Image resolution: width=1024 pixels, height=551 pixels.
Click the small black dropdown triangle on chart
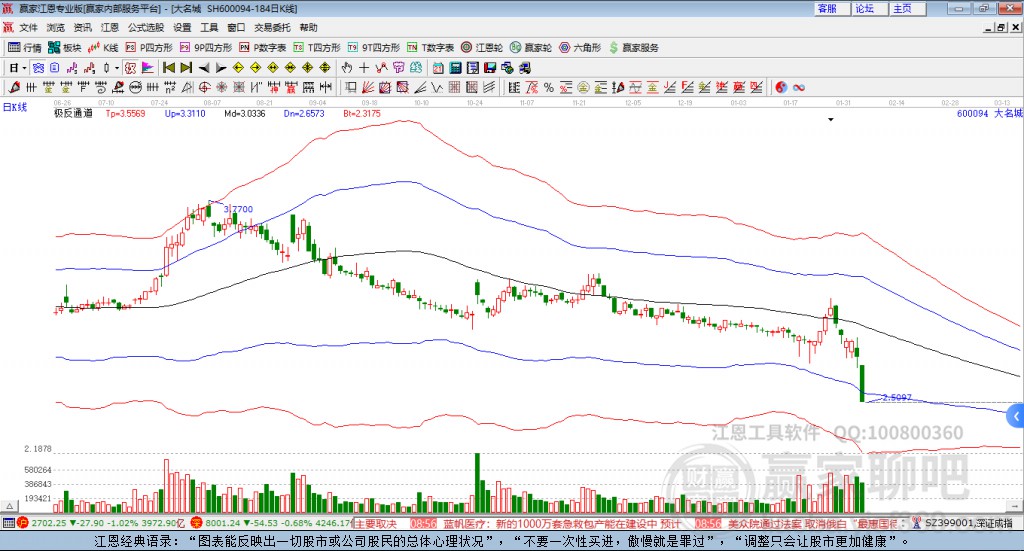click(x=831, y=119)
